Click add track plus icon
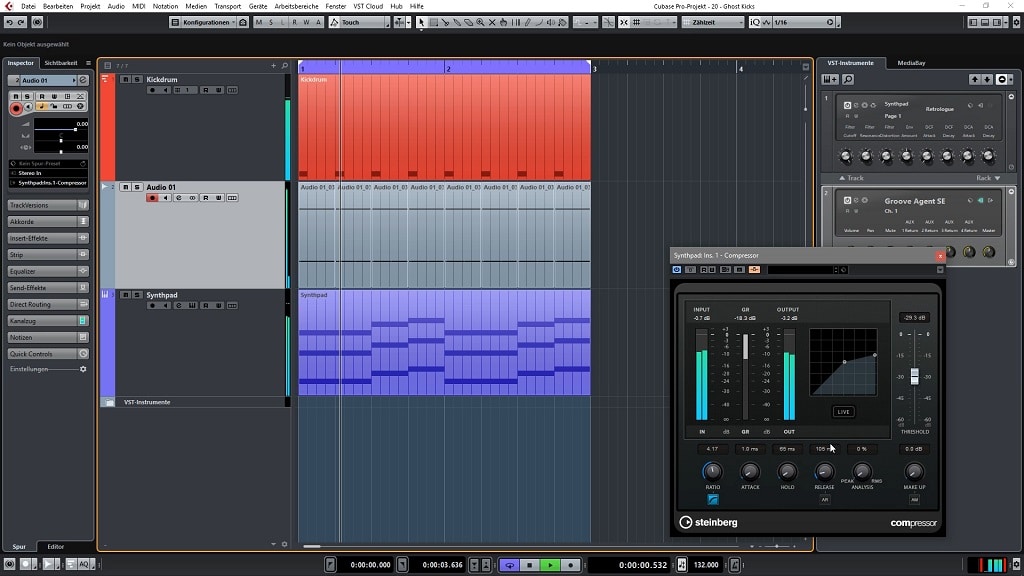The image size is (1024, 576). [274, 65]
